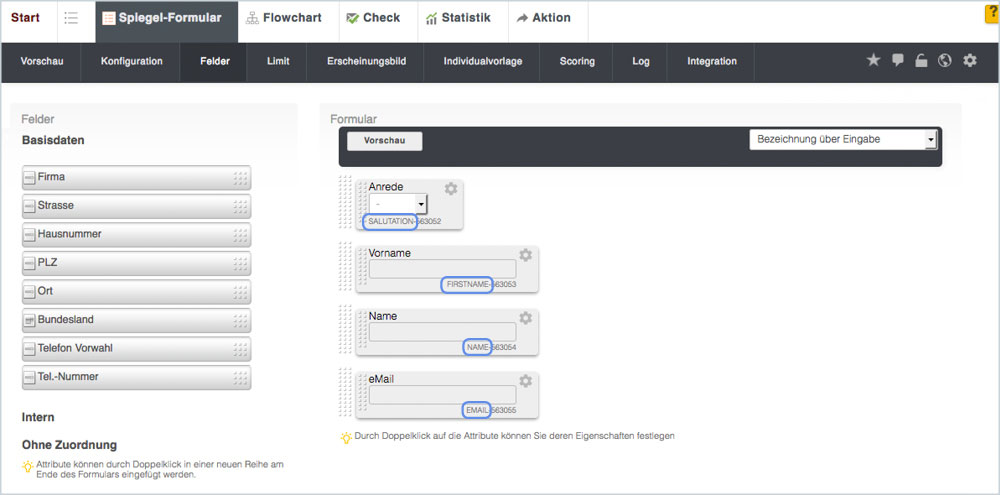
Task: Go to the Scoring menu item
Action: [577, 61]
